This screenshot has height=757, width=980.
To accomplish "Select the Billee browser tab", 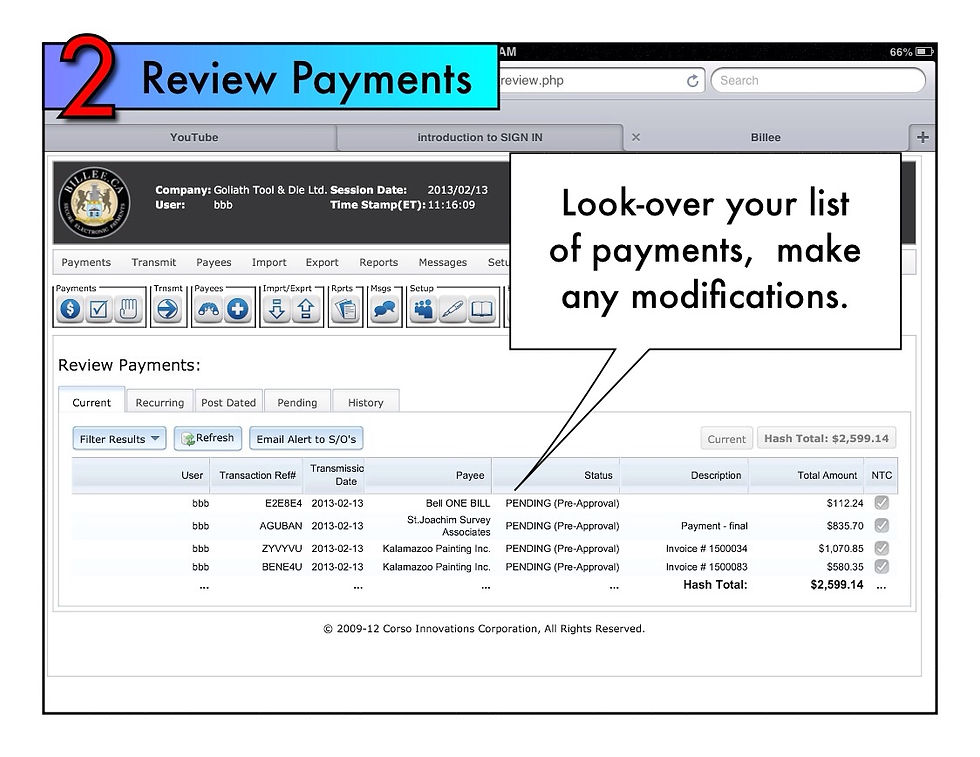I will pos(766,137).
